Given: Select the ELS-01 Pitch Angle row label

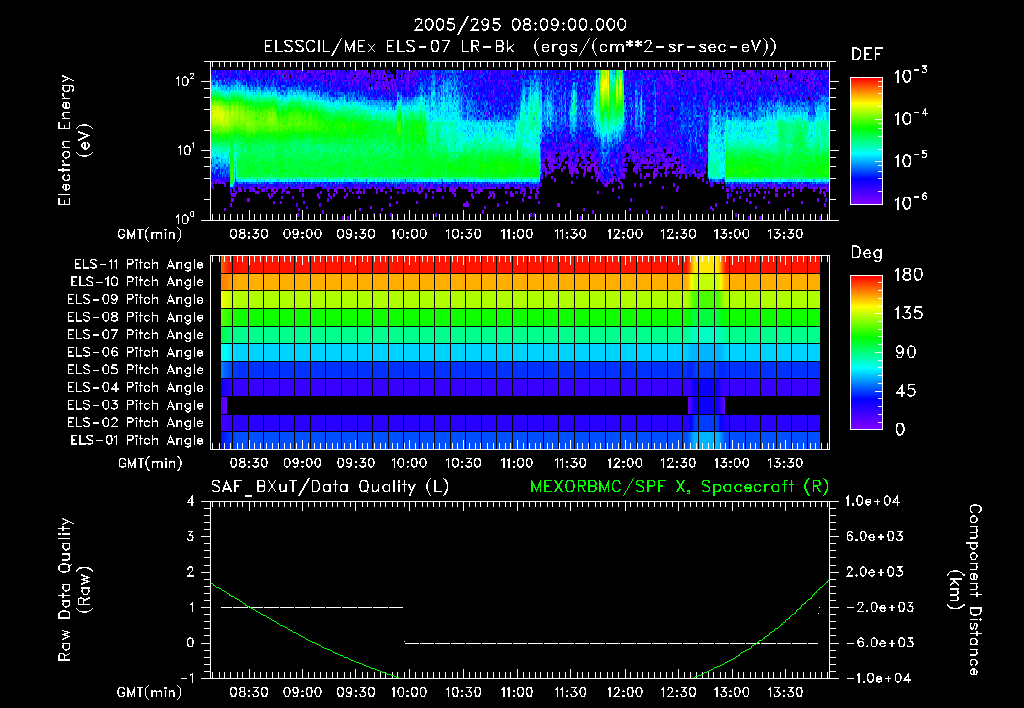Looking at the screenshot, I should click(137, 440).
